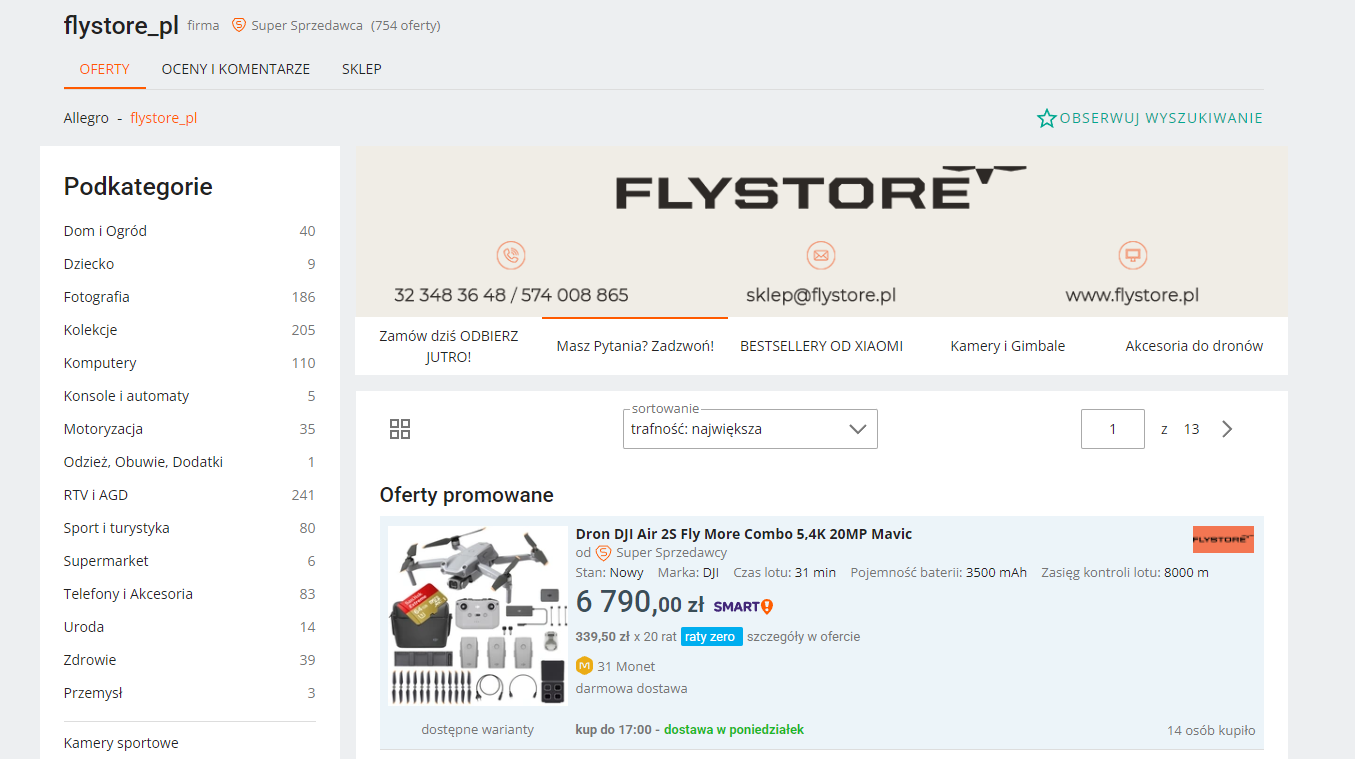Click the monitor icon above www.flystore.pl

click(x=1132, y=255)
